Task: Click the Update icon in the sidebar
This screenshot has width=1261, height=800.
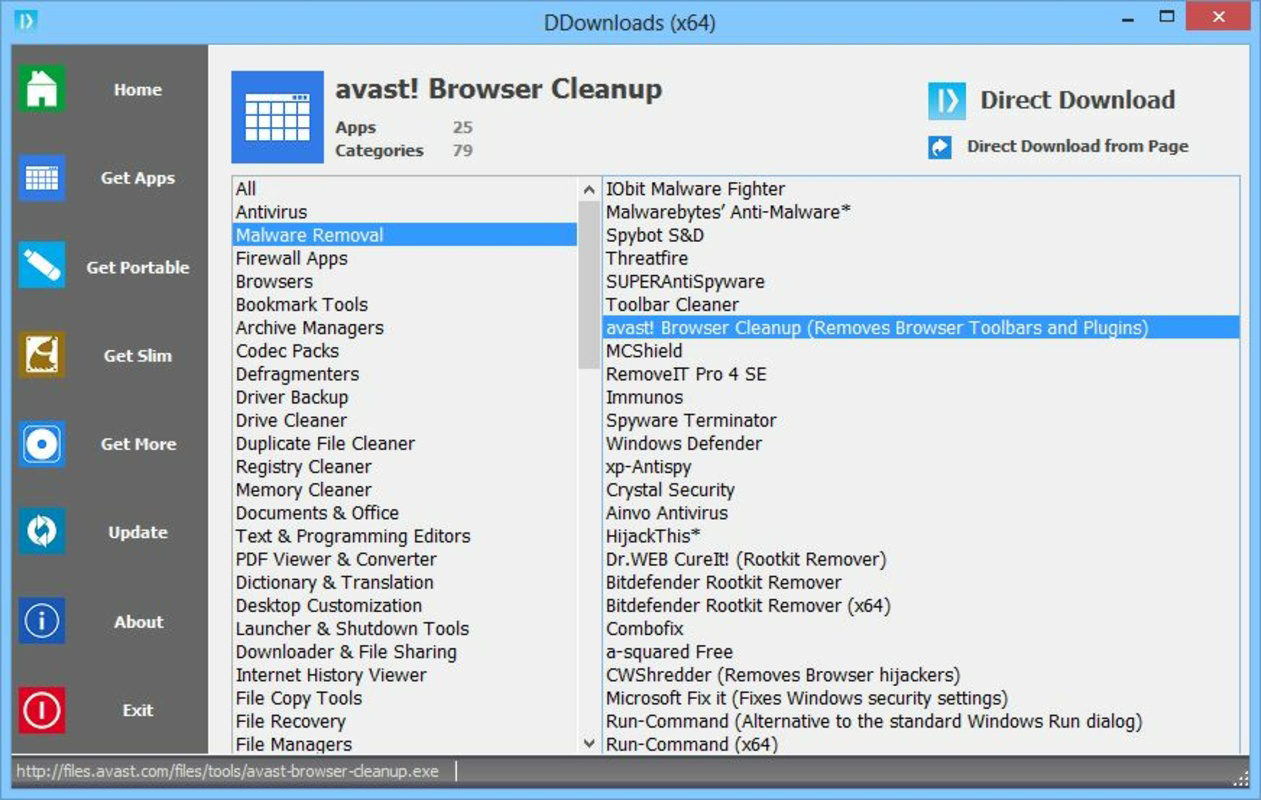Action: pos(41,532)
